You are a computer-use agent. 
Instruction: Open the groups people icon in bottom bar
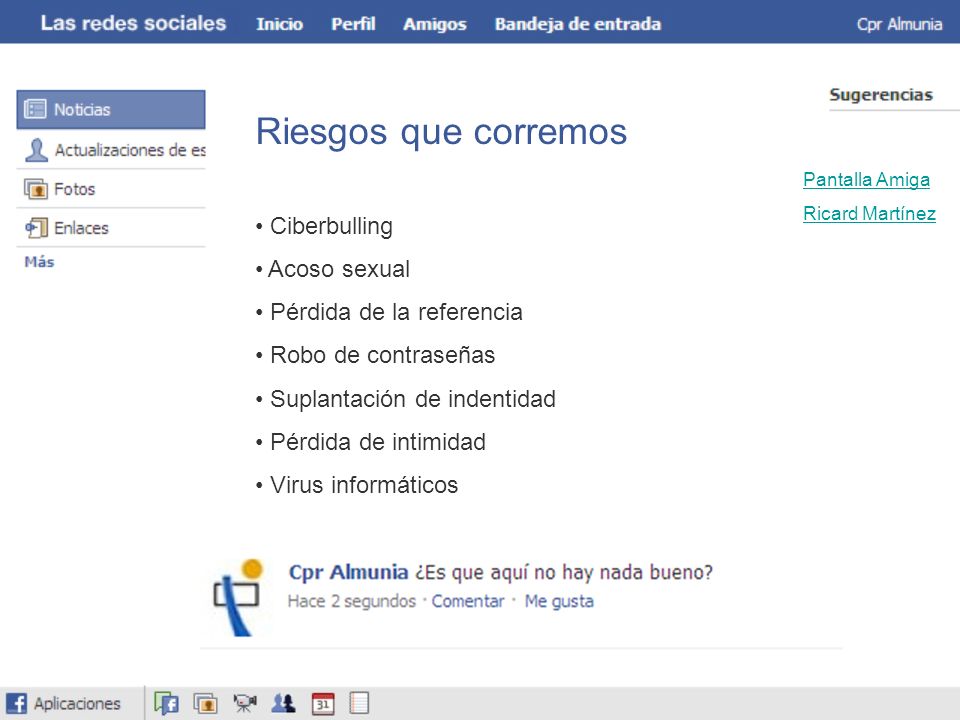[283, 703]
